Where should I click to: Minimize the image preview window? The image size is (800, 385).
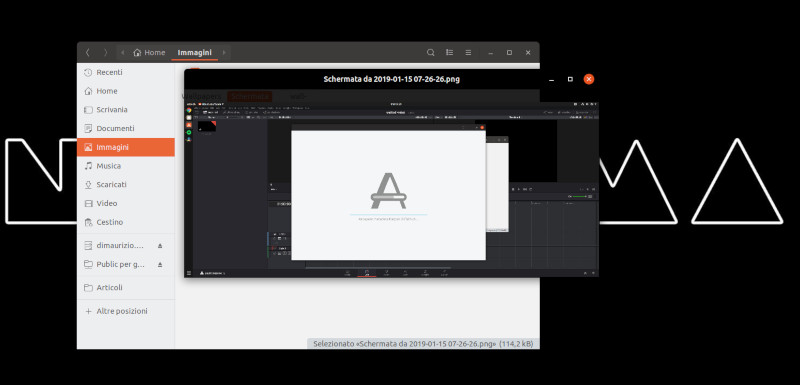(552, 80)
